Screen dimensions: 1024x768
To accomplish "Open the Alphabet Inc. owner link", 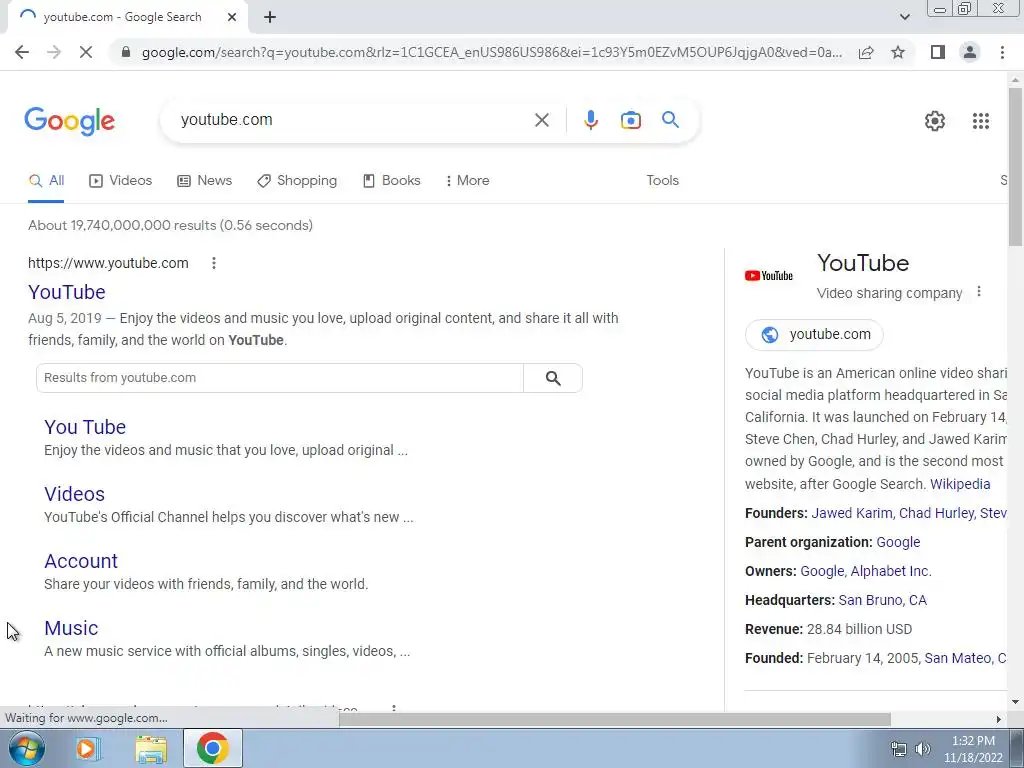I will pyautogui.click(x=891, y=571).
